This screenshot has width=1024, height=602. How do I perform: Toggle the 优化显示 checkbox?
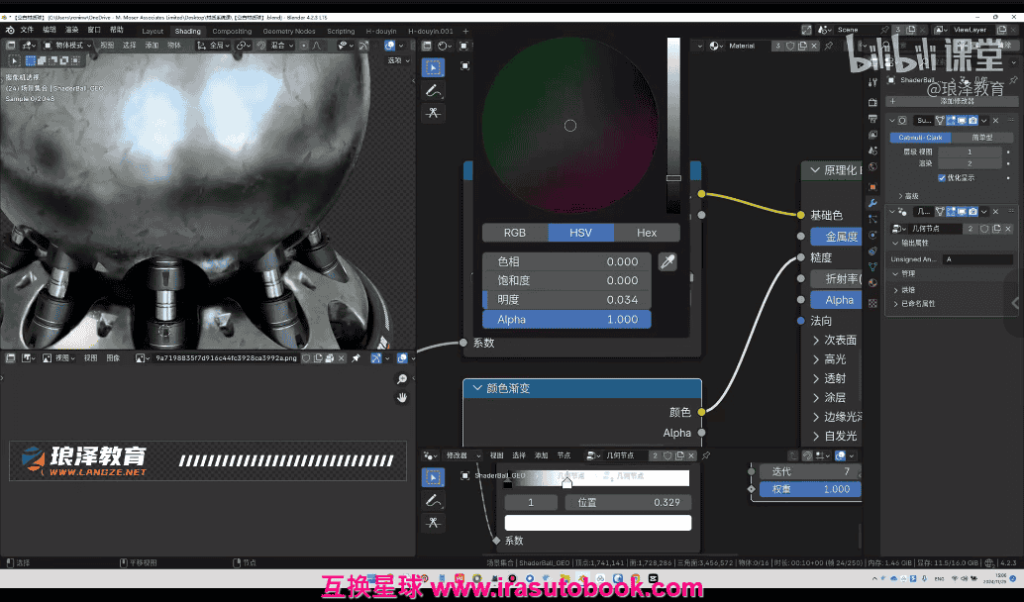pos(942,178)
